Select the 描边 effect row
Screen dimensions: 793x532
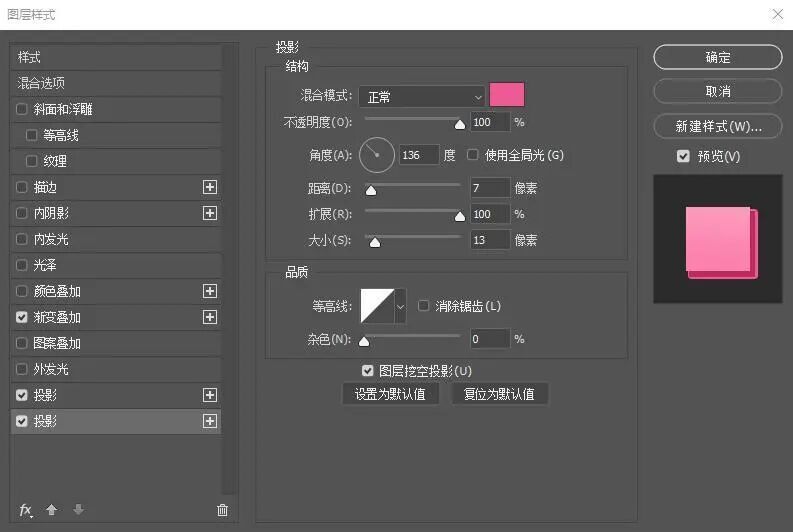pos(115,187)
